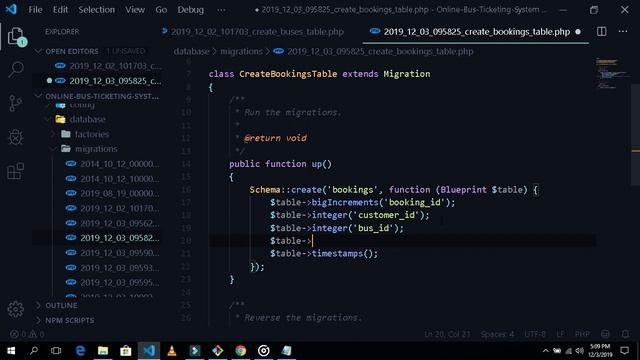
Task: Launch Google Chrome from taskbar
Action: coord(240,351)
